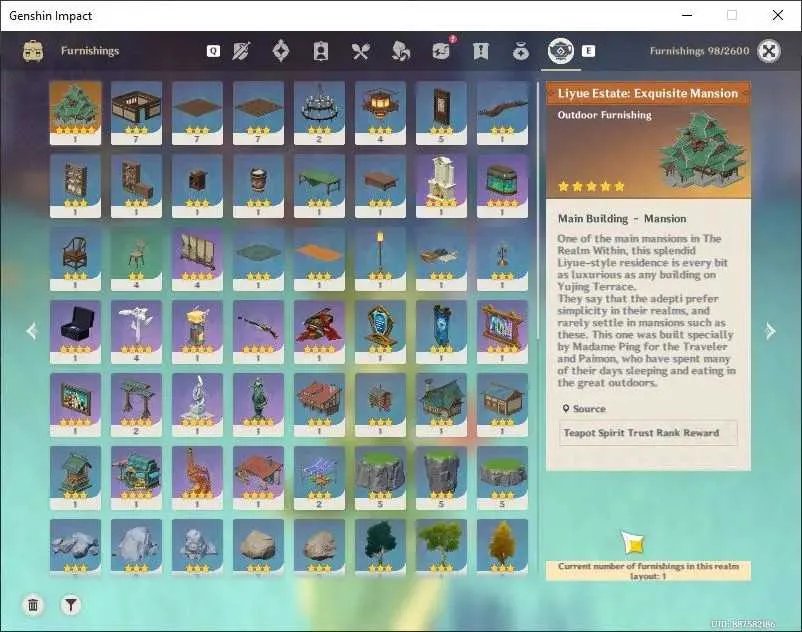Click the item grid vertical scrollbar
Viewport: 802px width, 632px height.
538,210
